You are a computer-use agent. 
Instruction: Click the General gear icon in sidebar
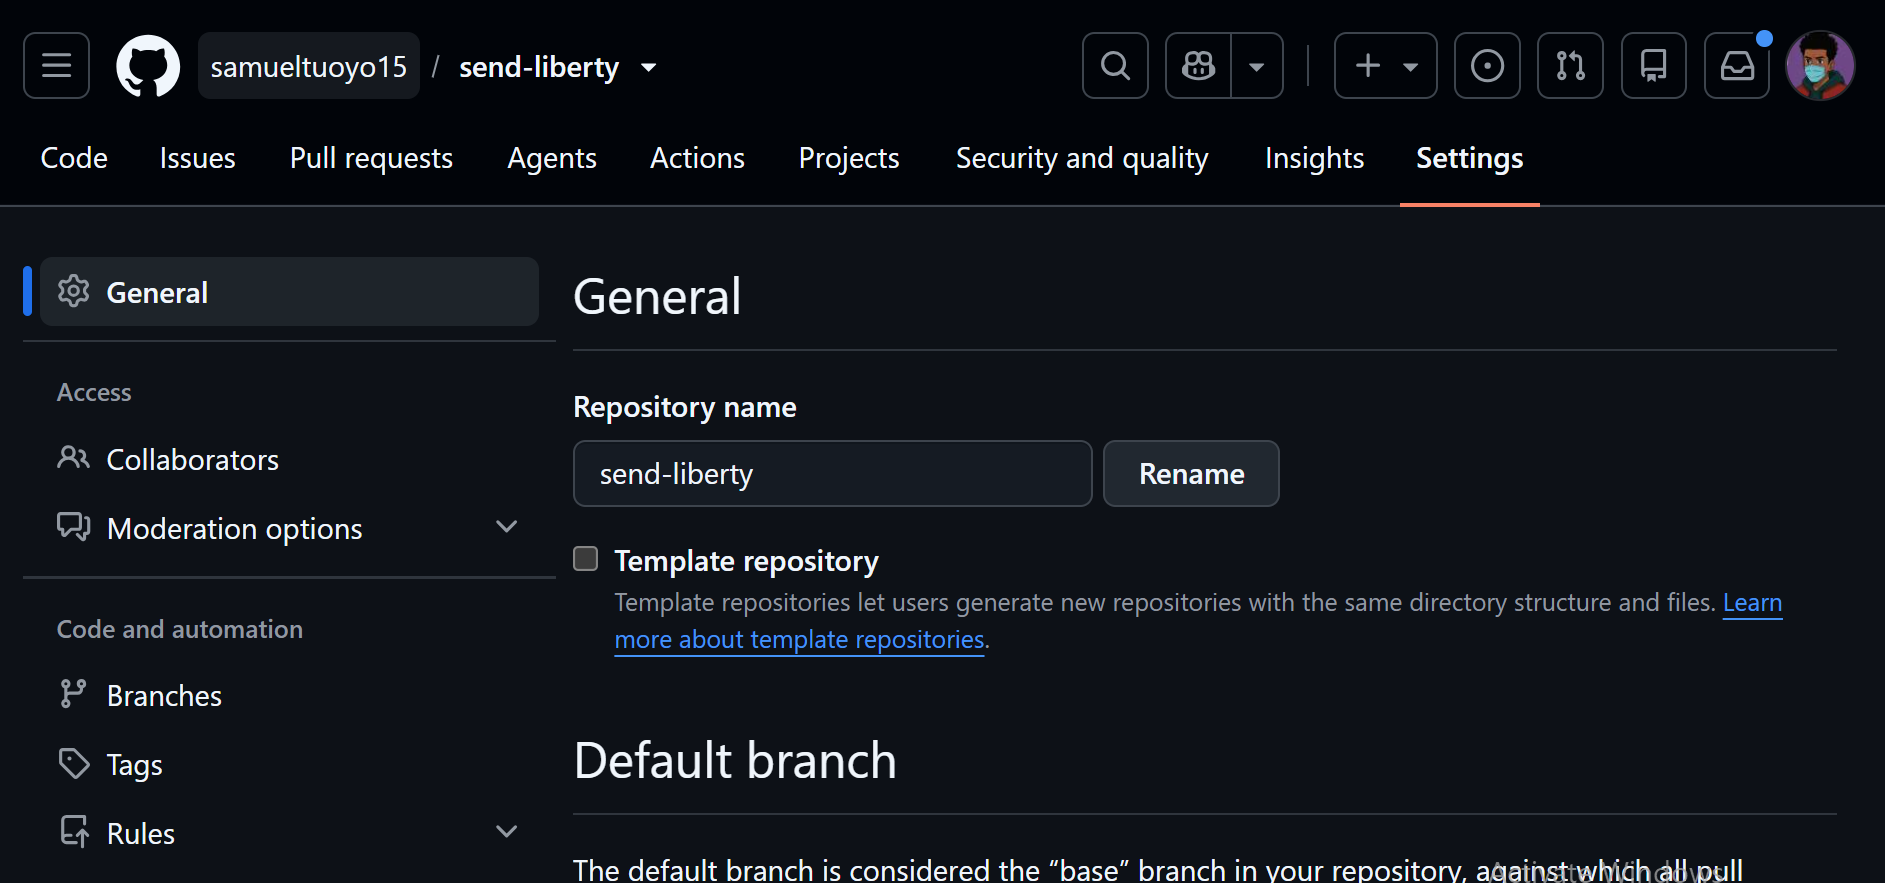pyautogui.click(x=74, y=291)
